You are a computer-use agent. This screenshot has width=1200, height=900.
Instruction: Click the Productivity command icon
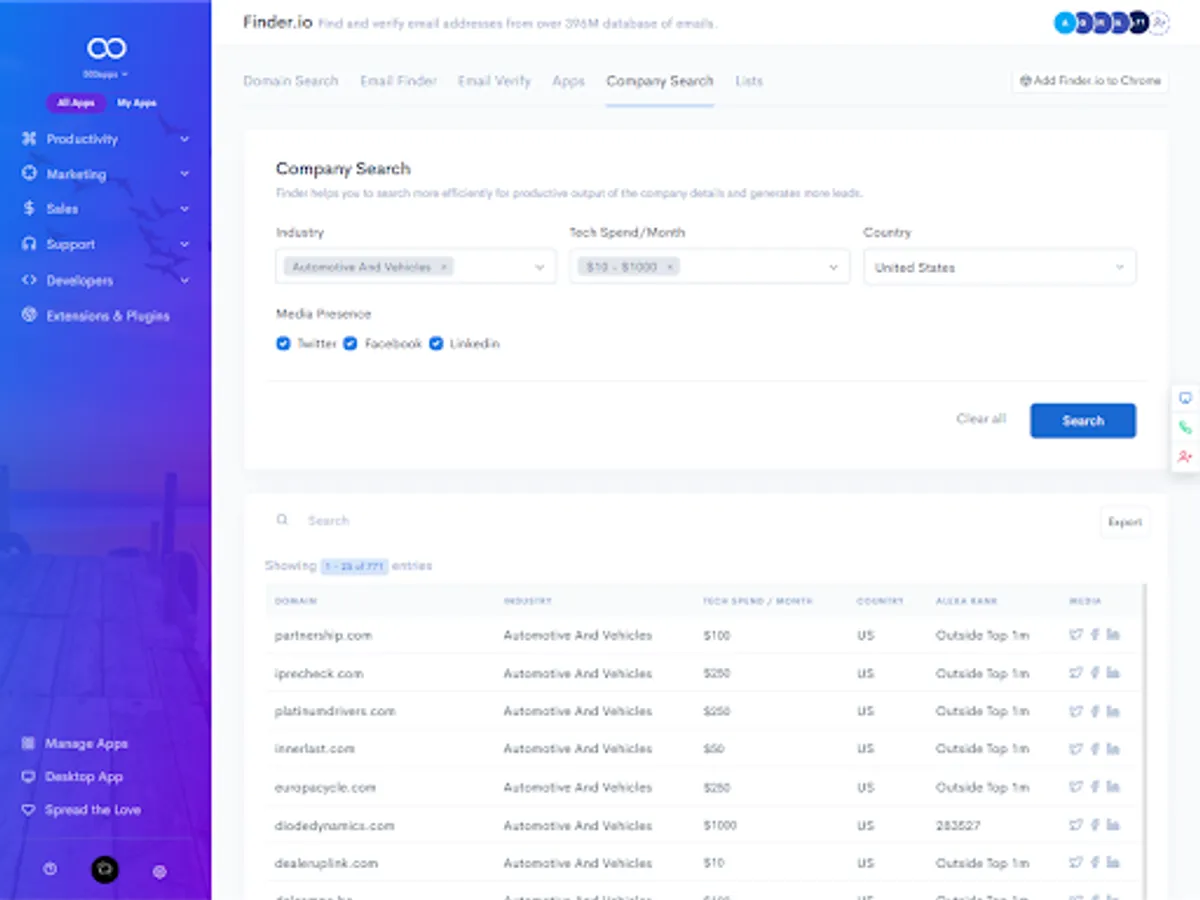coord(29,139)
